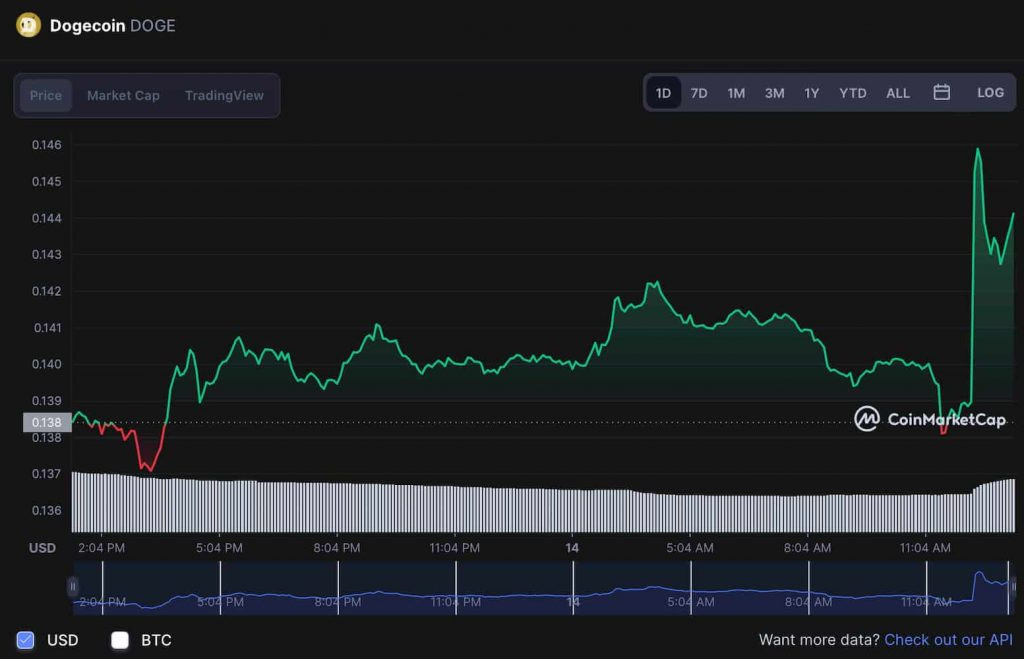Click the Dogecoin coin logo icon

[x=28, y=25]
